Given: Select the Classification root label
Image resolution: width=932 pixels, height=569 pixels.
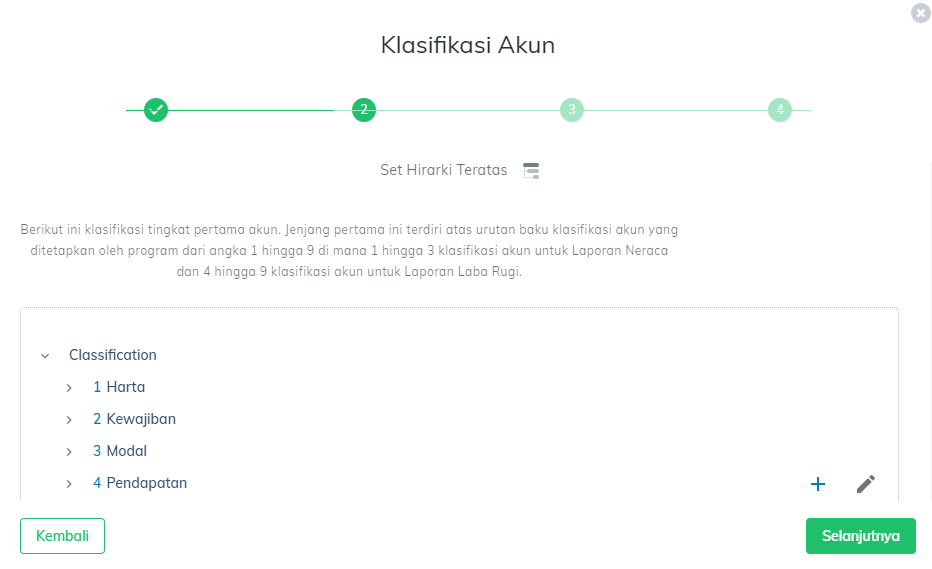Looking at the screenshot, I should click(113, 355).
